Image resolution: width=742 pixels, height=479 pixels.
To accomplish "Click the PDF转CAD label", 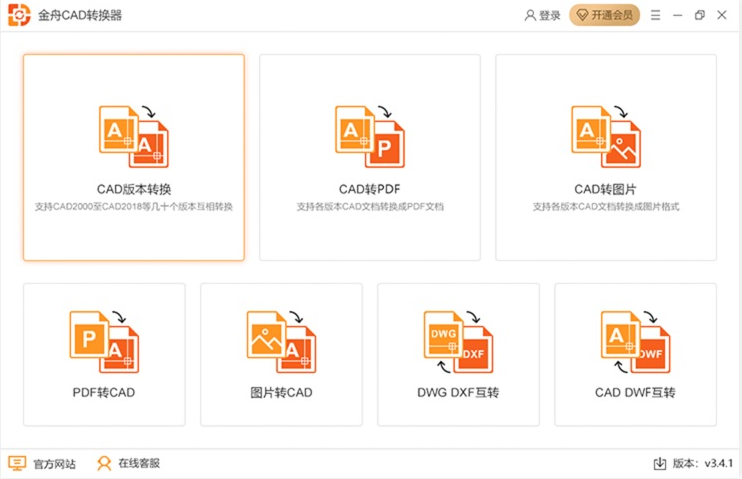I will 104,392.
